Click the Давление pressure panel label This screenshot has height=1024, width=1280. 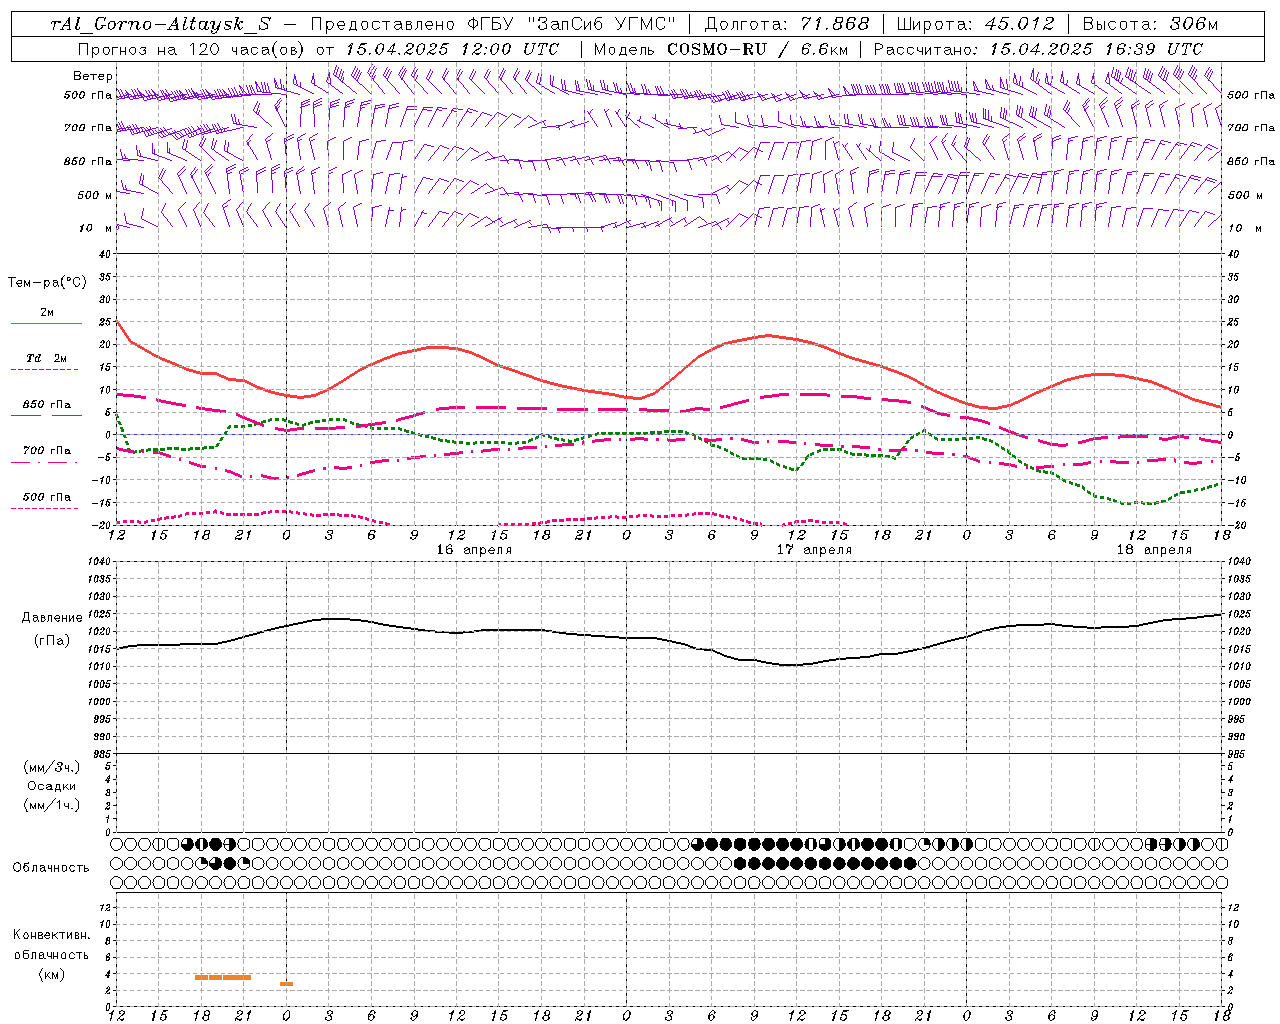click(x=52, y=618)
